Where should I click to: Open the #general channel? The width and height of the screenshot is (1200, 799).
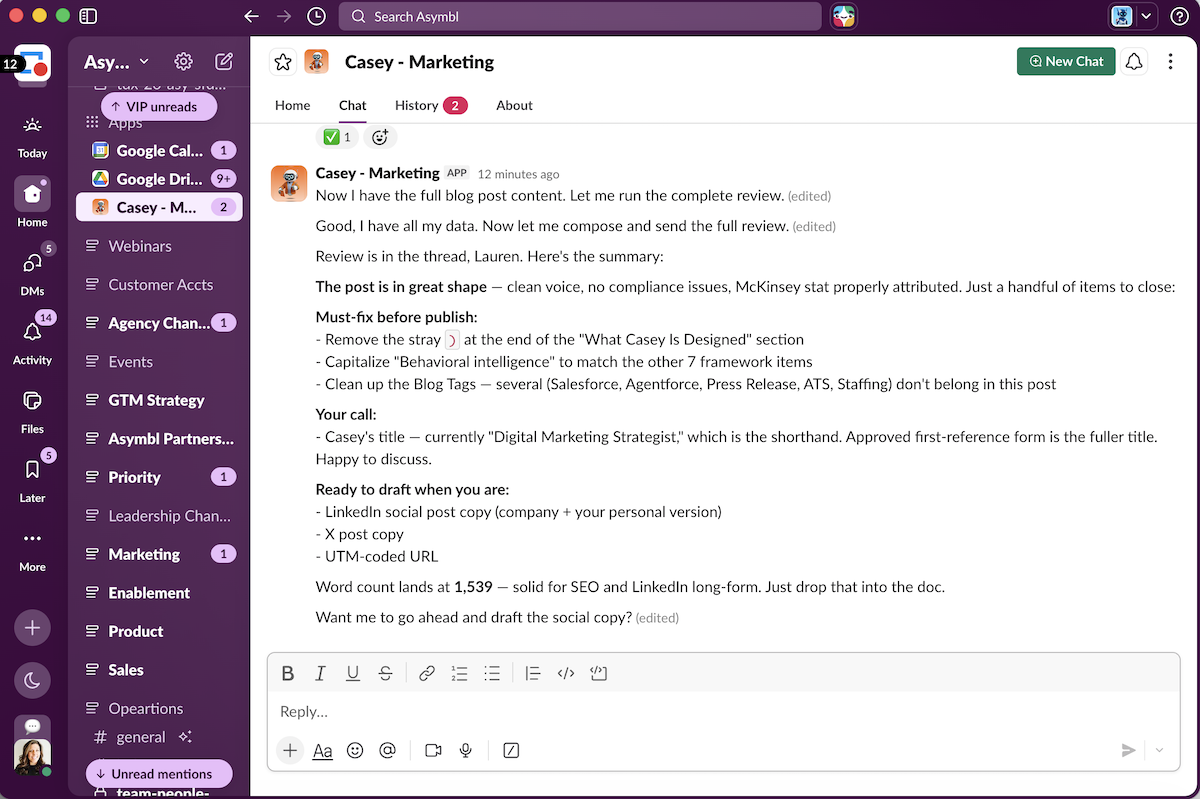pyautogui.click(x=140, y=737)
